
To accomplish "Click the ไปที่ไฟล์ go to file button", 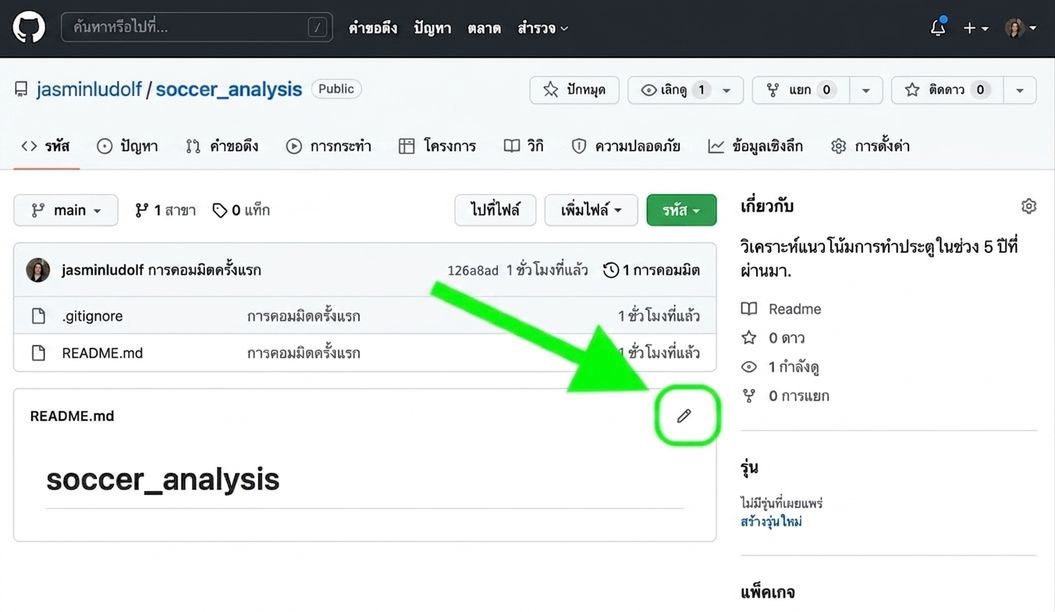I will click(x=495, y=211).
